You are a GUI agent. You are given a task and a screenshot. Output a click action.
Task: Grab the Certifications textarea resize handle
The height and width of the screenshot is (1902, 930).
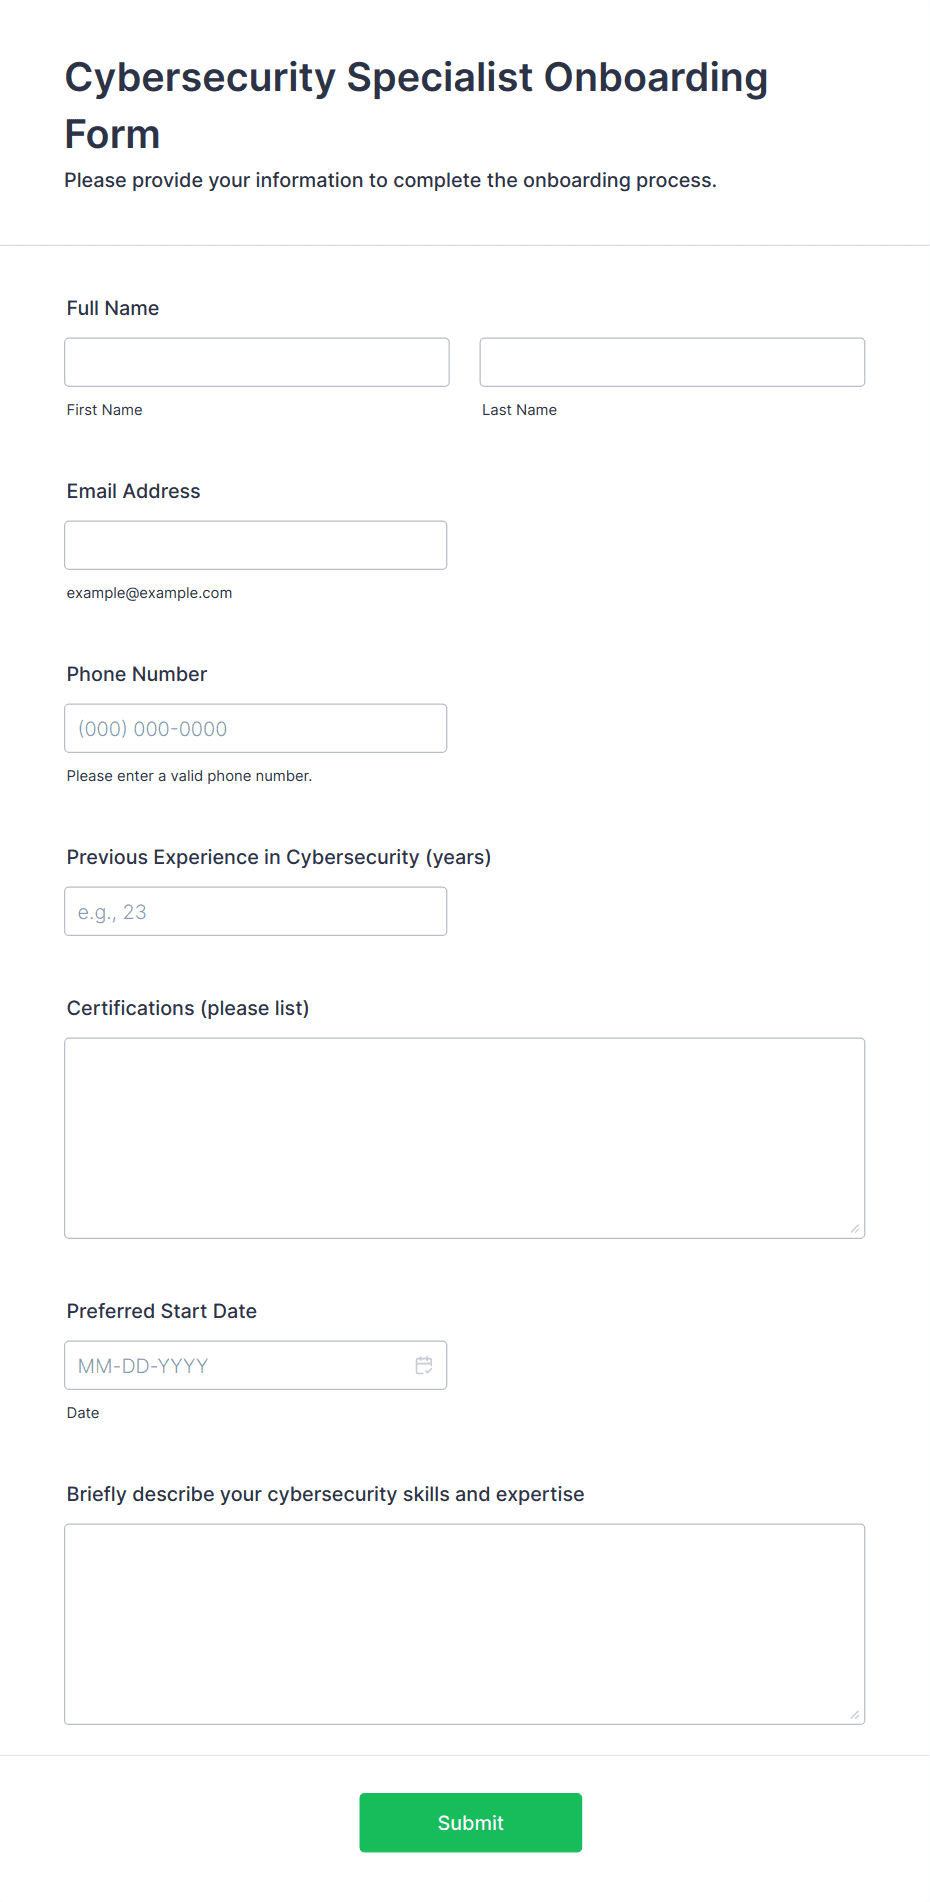pyautogui.click(x=855, y=1229)
